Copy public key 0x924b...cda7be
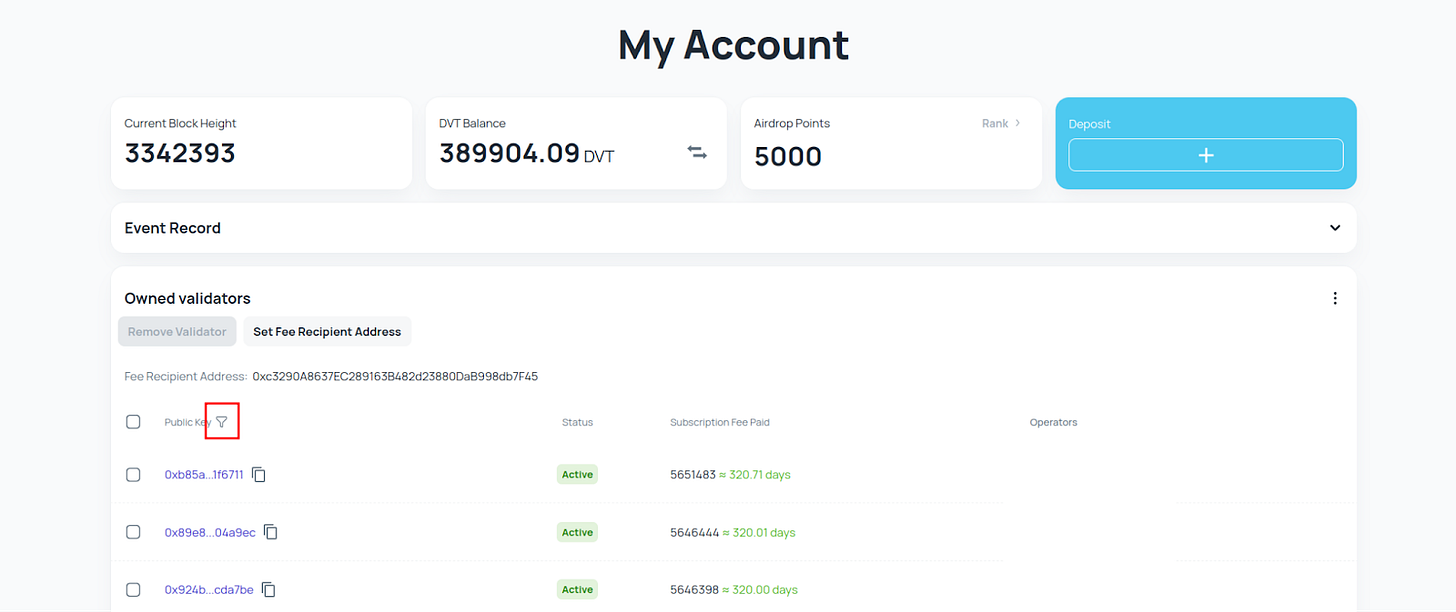 [268, 589]
